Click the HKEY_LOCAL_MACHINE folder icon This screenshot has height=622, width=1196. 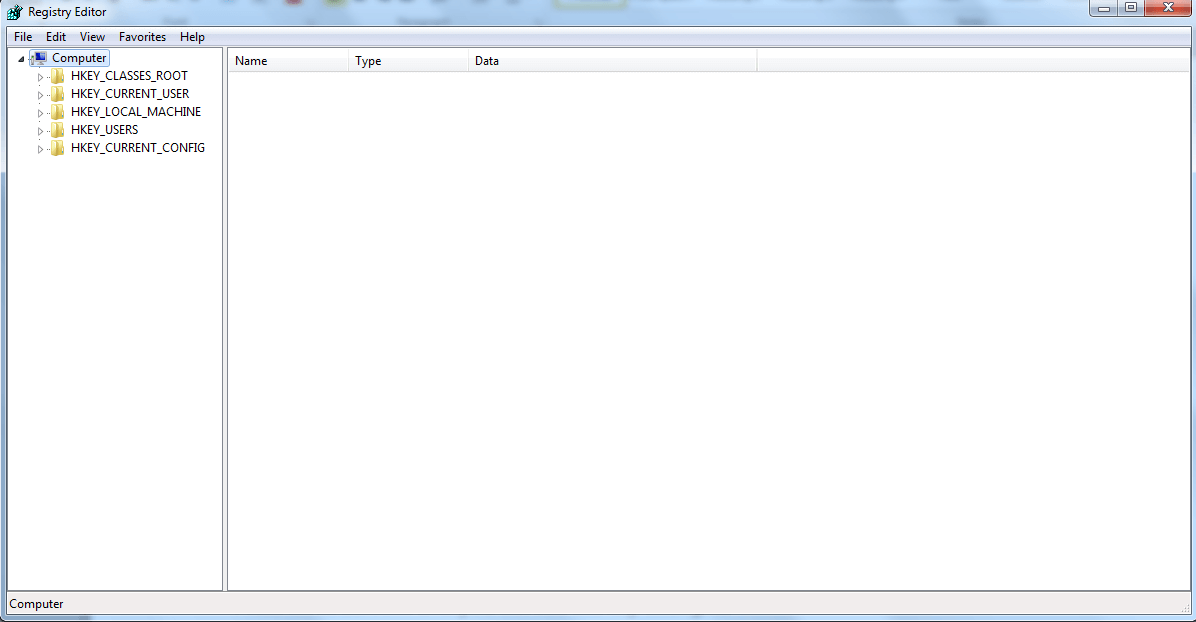click(58, 112)
